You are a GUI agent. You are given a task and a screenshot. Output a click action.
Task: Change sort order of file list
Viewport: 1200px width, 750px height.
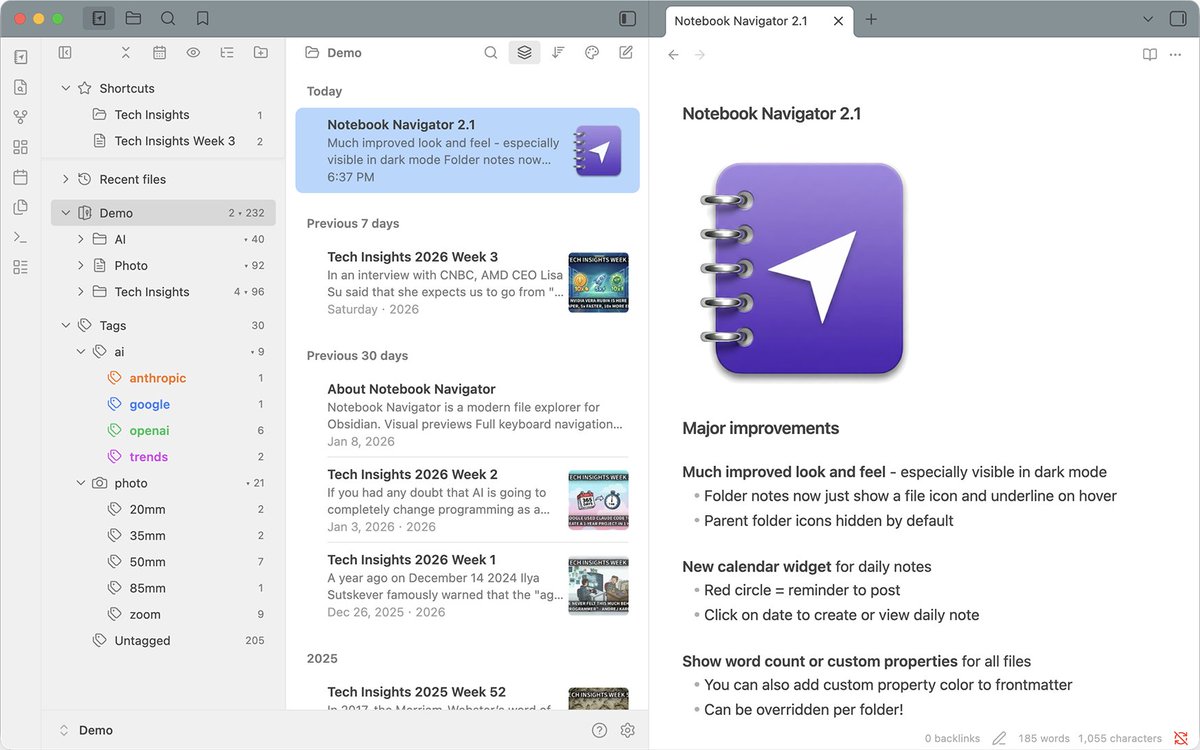558,53
